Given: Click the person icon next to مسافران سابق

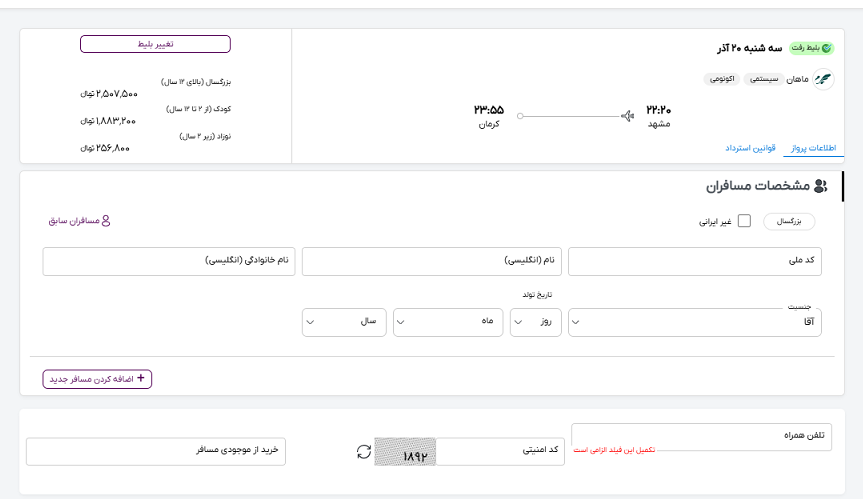Looking at the screenshot, I should (x=106, y=221).
